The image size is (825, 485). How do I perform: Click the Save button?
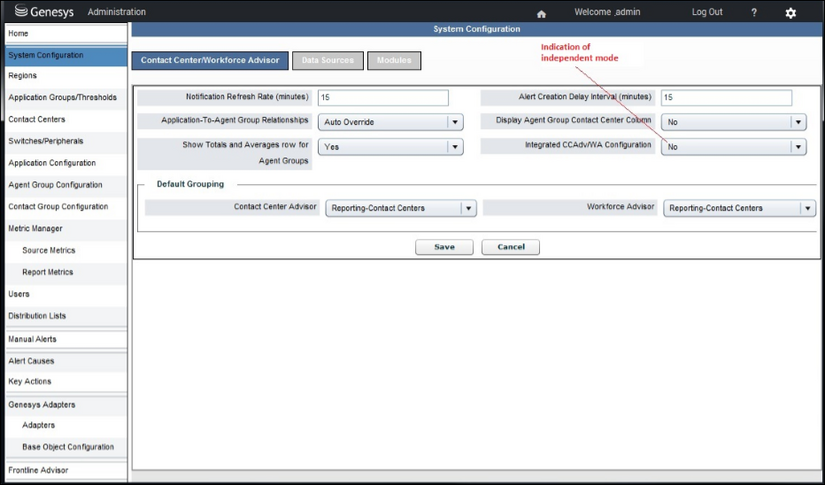click(x=444, y=247)
